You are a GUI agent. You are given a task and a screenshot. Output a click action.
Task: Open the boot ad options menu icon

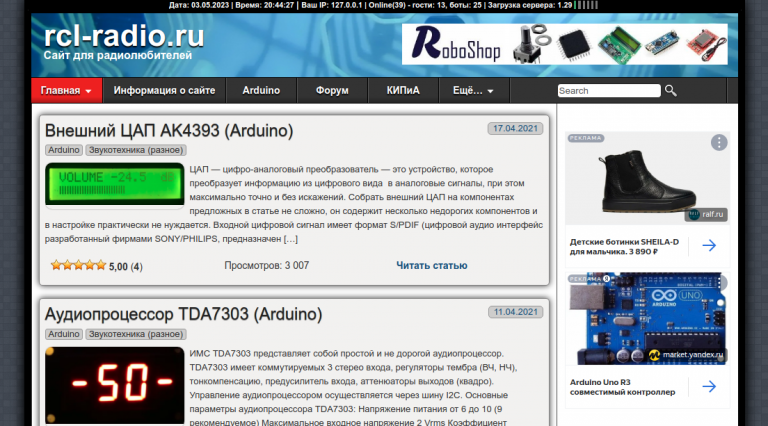tap(719, 142)
